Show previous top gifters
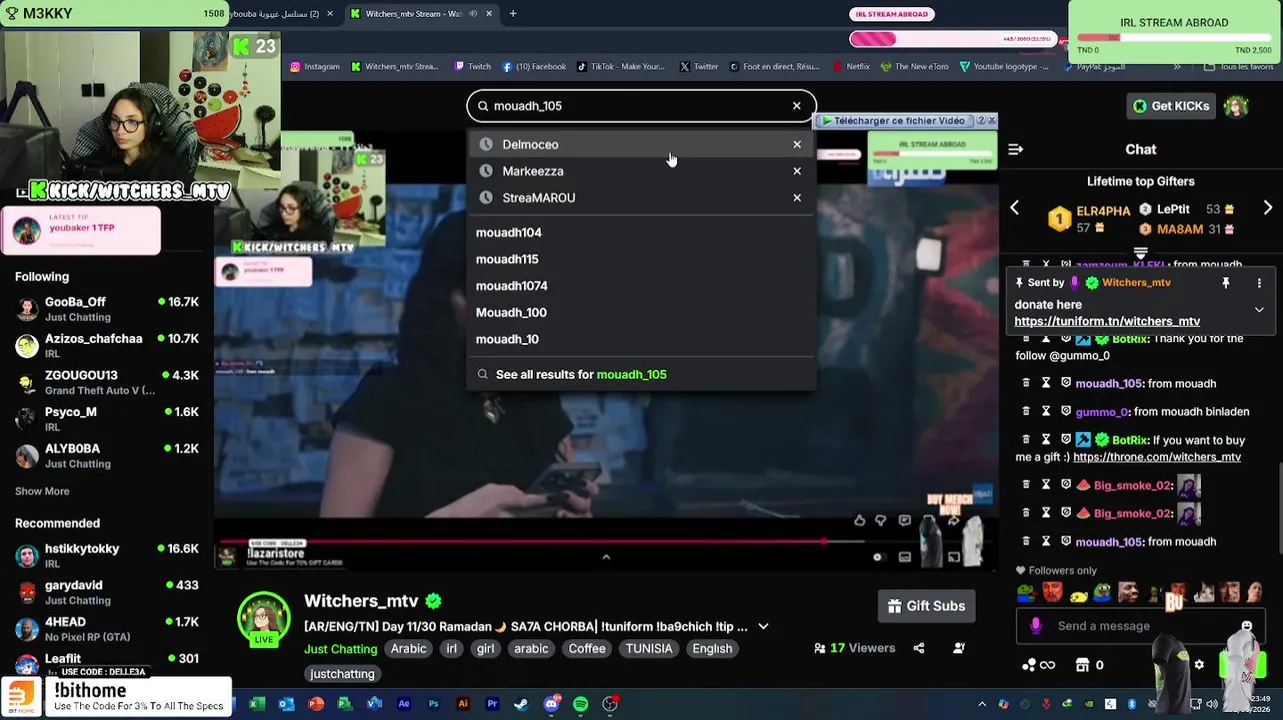This screenshot has width=1283, height=720. pyautogui.click(x=1014, y=208)
